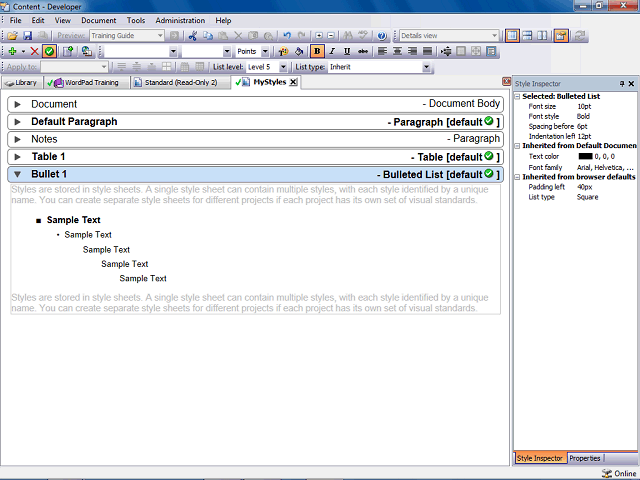Toggle Italic formatting
The image size is (640, 480).
coord(332,51)
